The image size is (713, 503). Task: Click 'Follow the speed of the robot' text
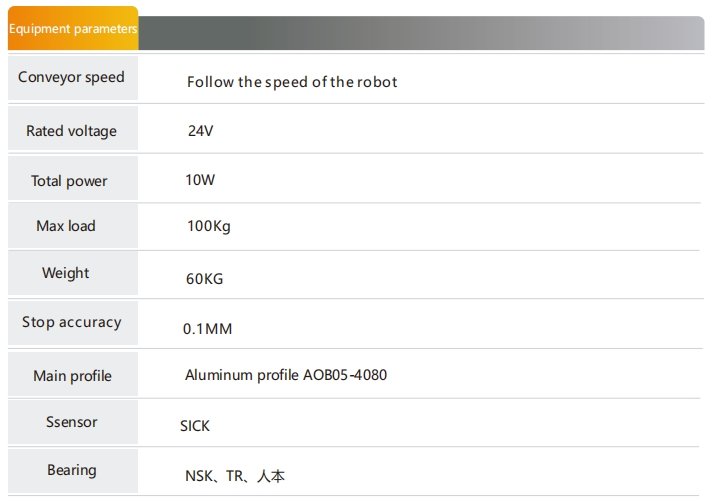(292, 82)
